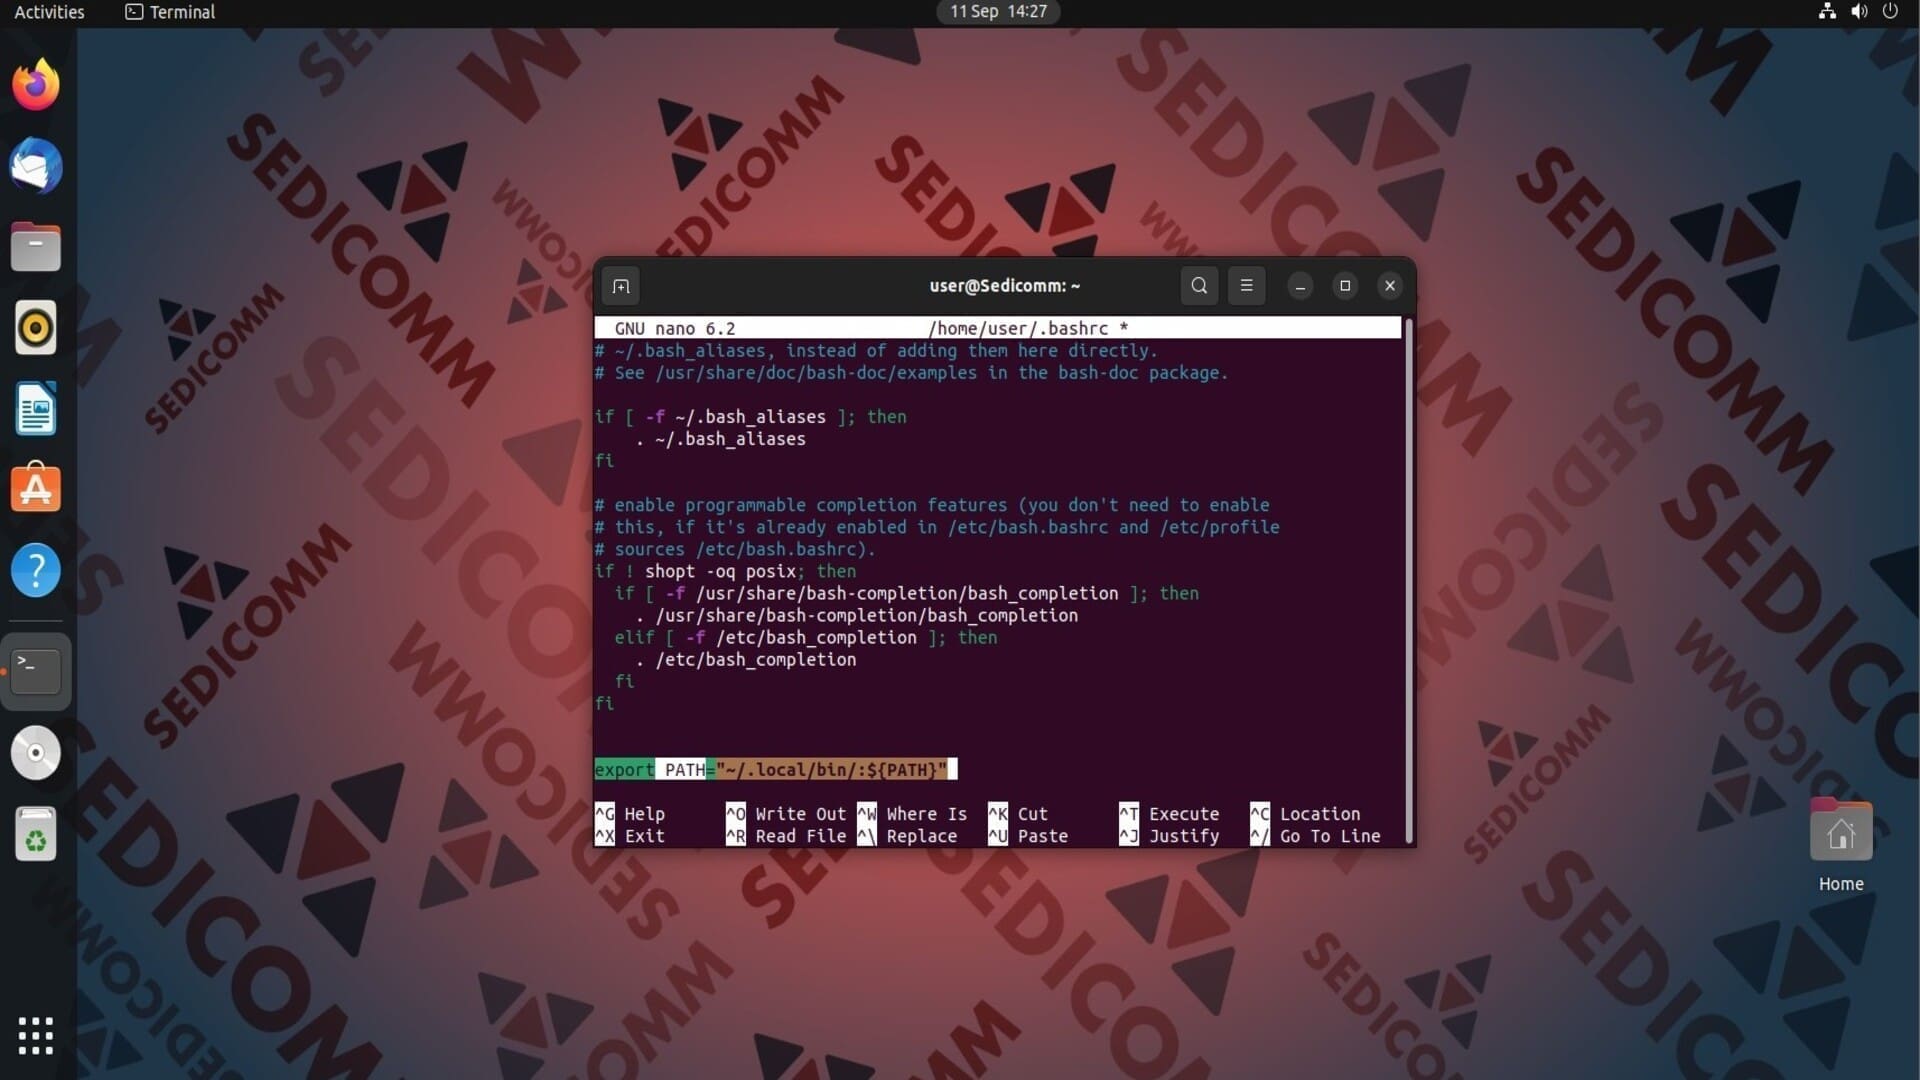Click the ^/ Go To Line label
The width and height of the screenshot is (1920, 1080).
[1315, 836]
